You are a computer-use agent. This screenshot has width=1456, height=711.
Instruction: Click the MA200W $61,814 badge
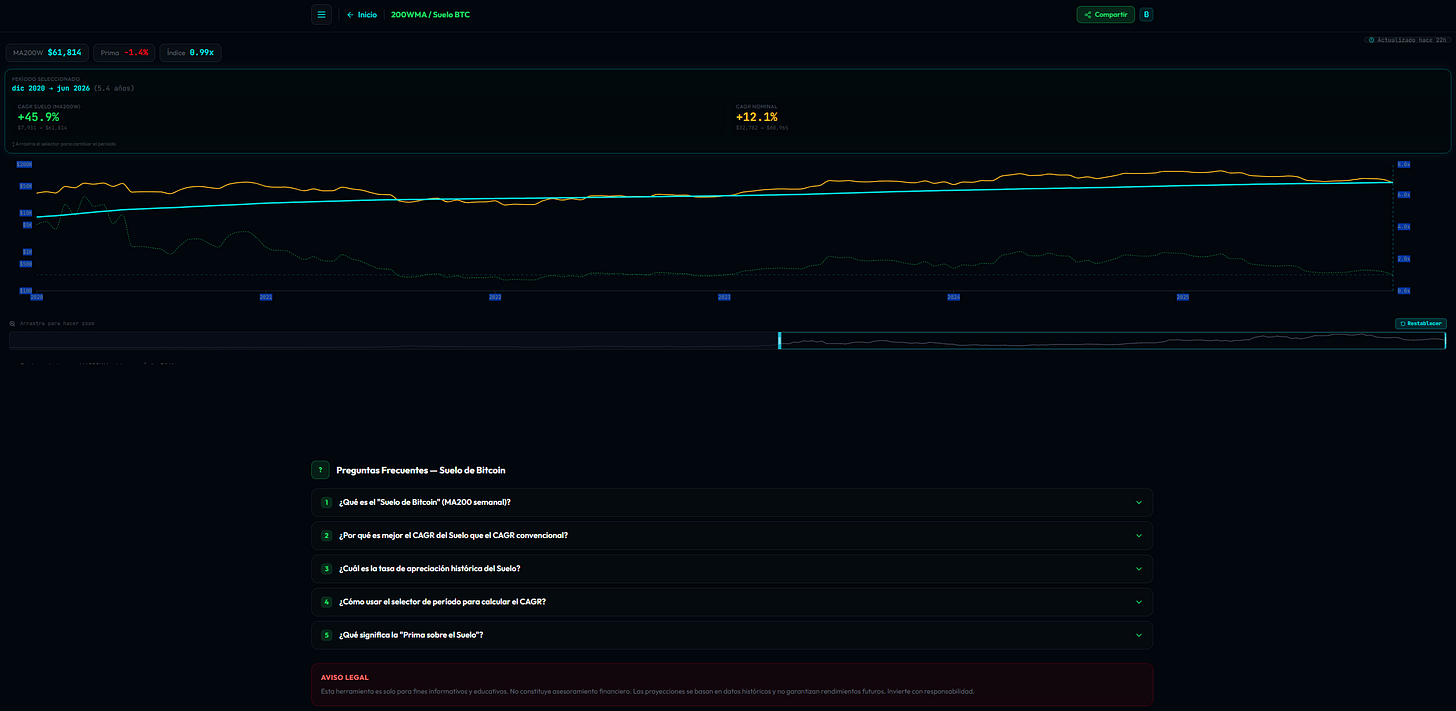[47, 52]
